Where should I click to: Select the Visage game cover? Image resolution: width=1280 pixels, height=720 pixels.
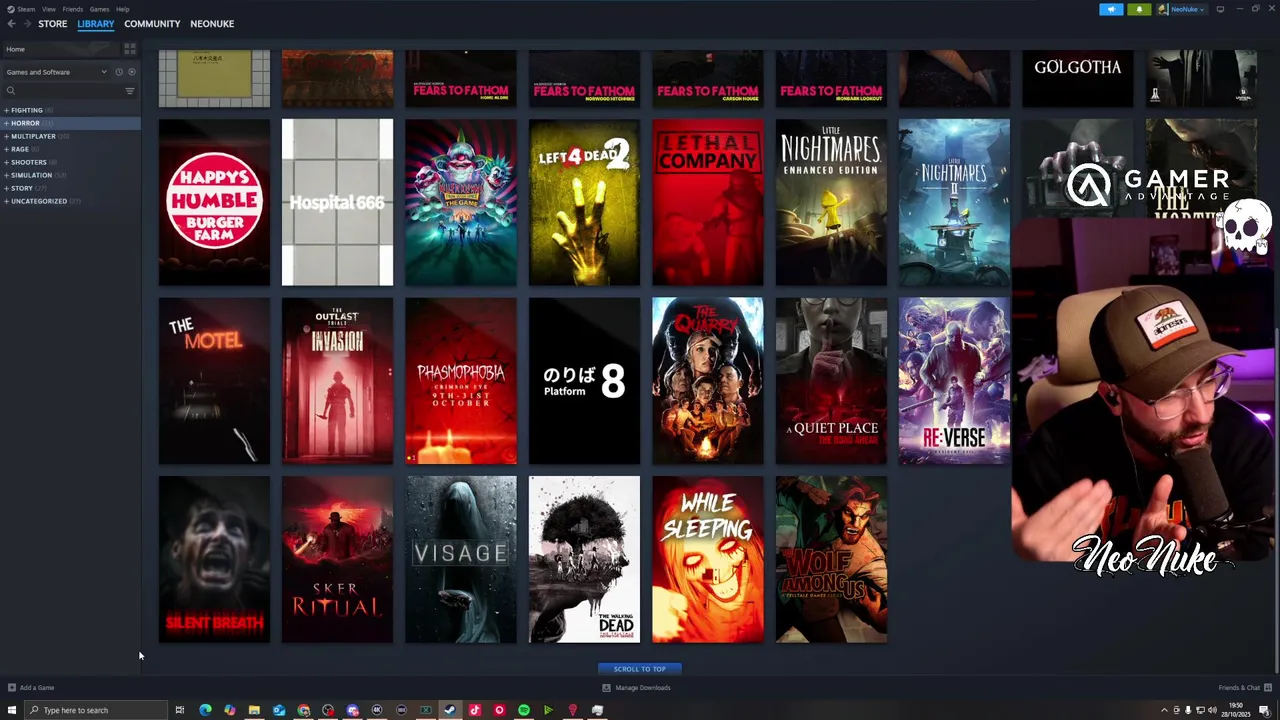coord(461,559)
